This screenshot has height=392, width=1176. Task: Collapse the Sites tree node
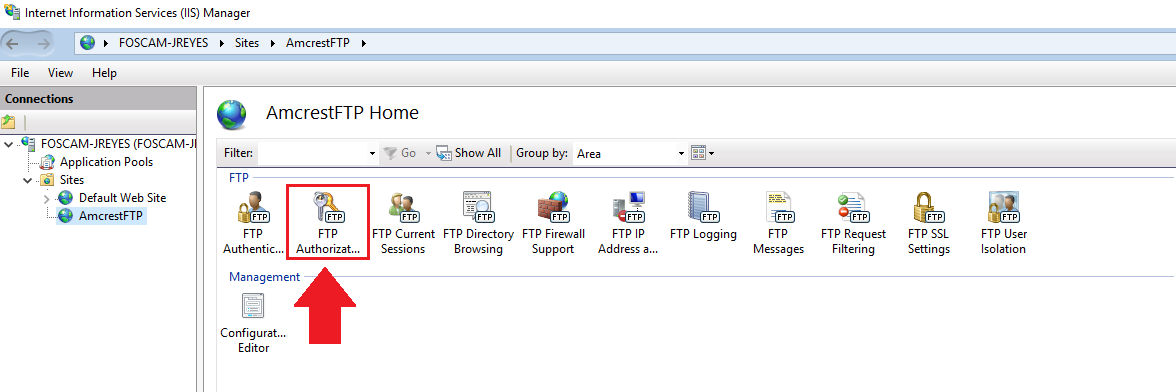(x=27, y=180)
